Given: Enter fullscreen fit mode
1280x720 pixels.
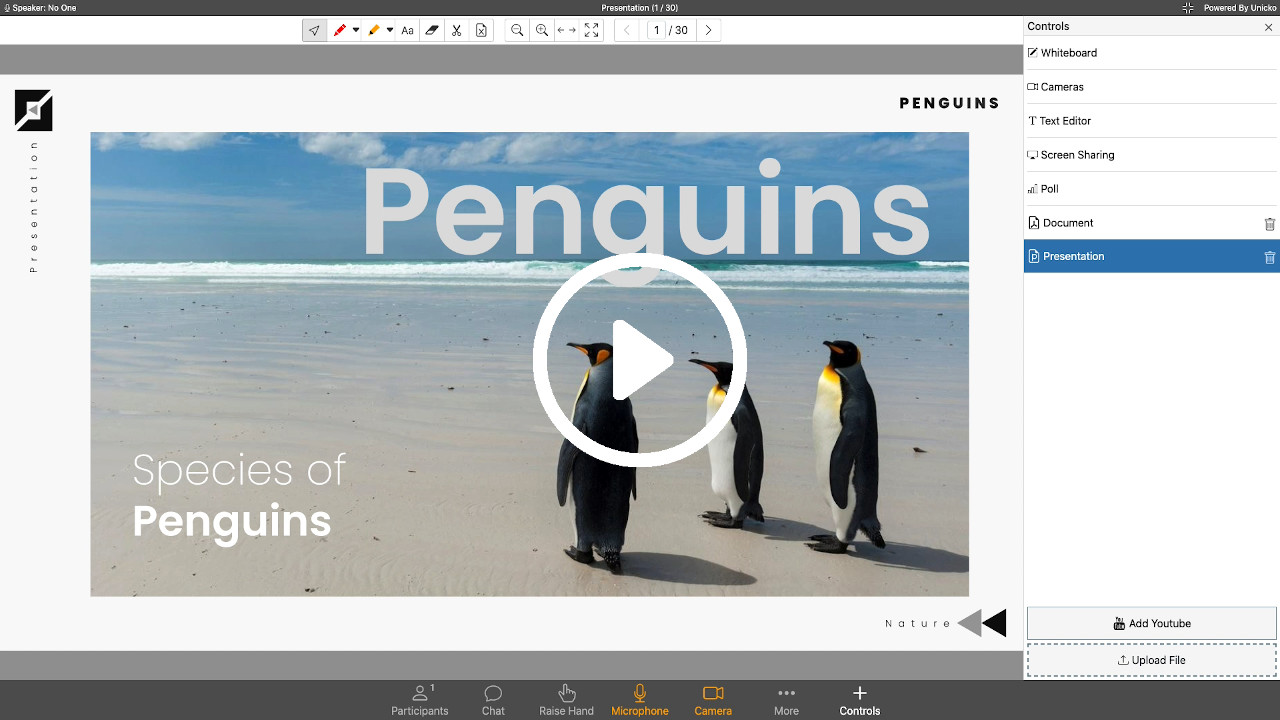Looking at the screenshot, I should point(592,30).
